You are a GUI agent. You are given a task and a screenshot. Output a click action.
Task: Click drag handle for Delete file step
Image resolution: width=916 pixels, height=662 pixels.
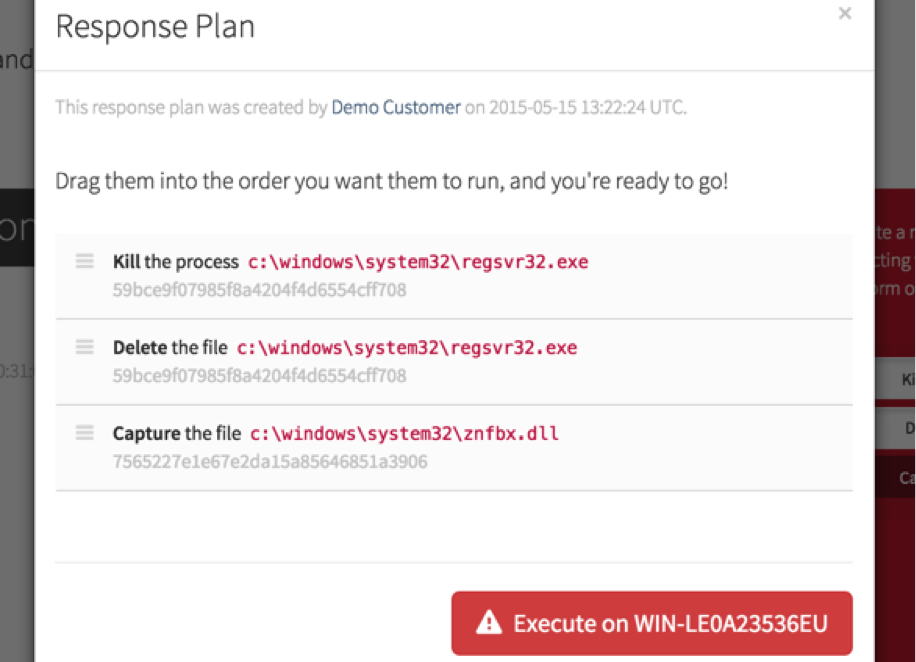(85, 347)
